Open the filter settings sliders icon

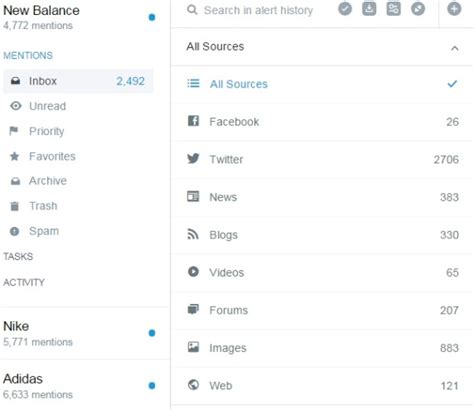click(x=393, y=9)
